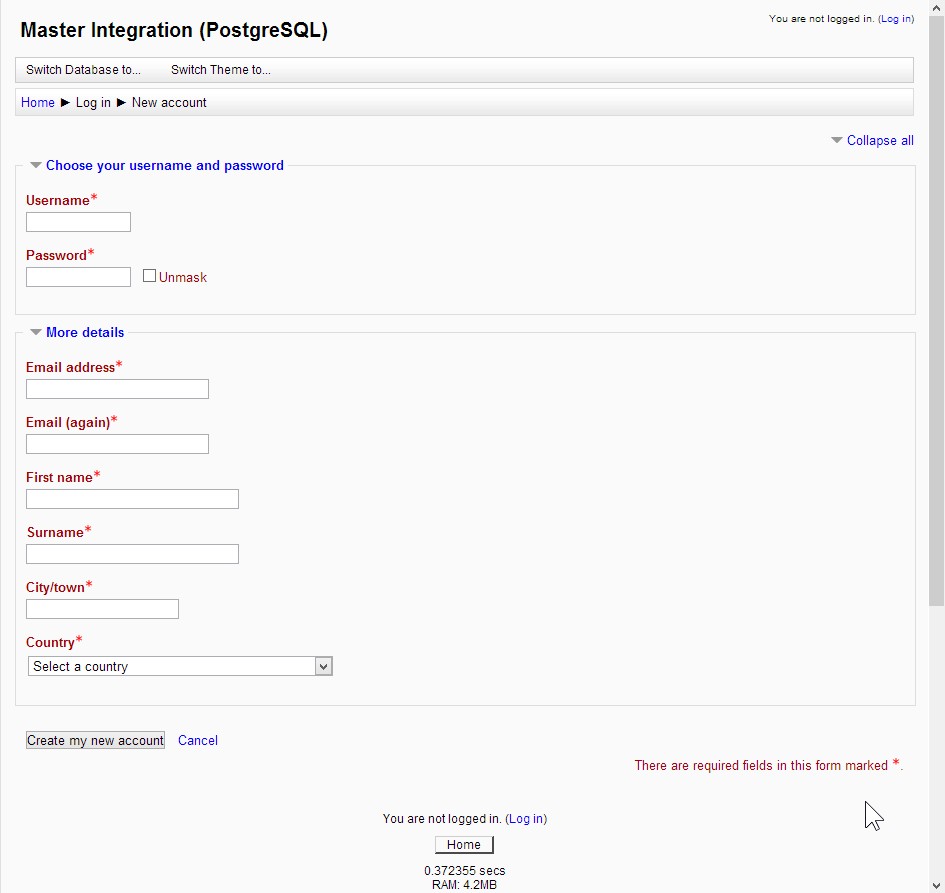Focus the Email (again) field
945x893 pixels.
coord(118,444)
